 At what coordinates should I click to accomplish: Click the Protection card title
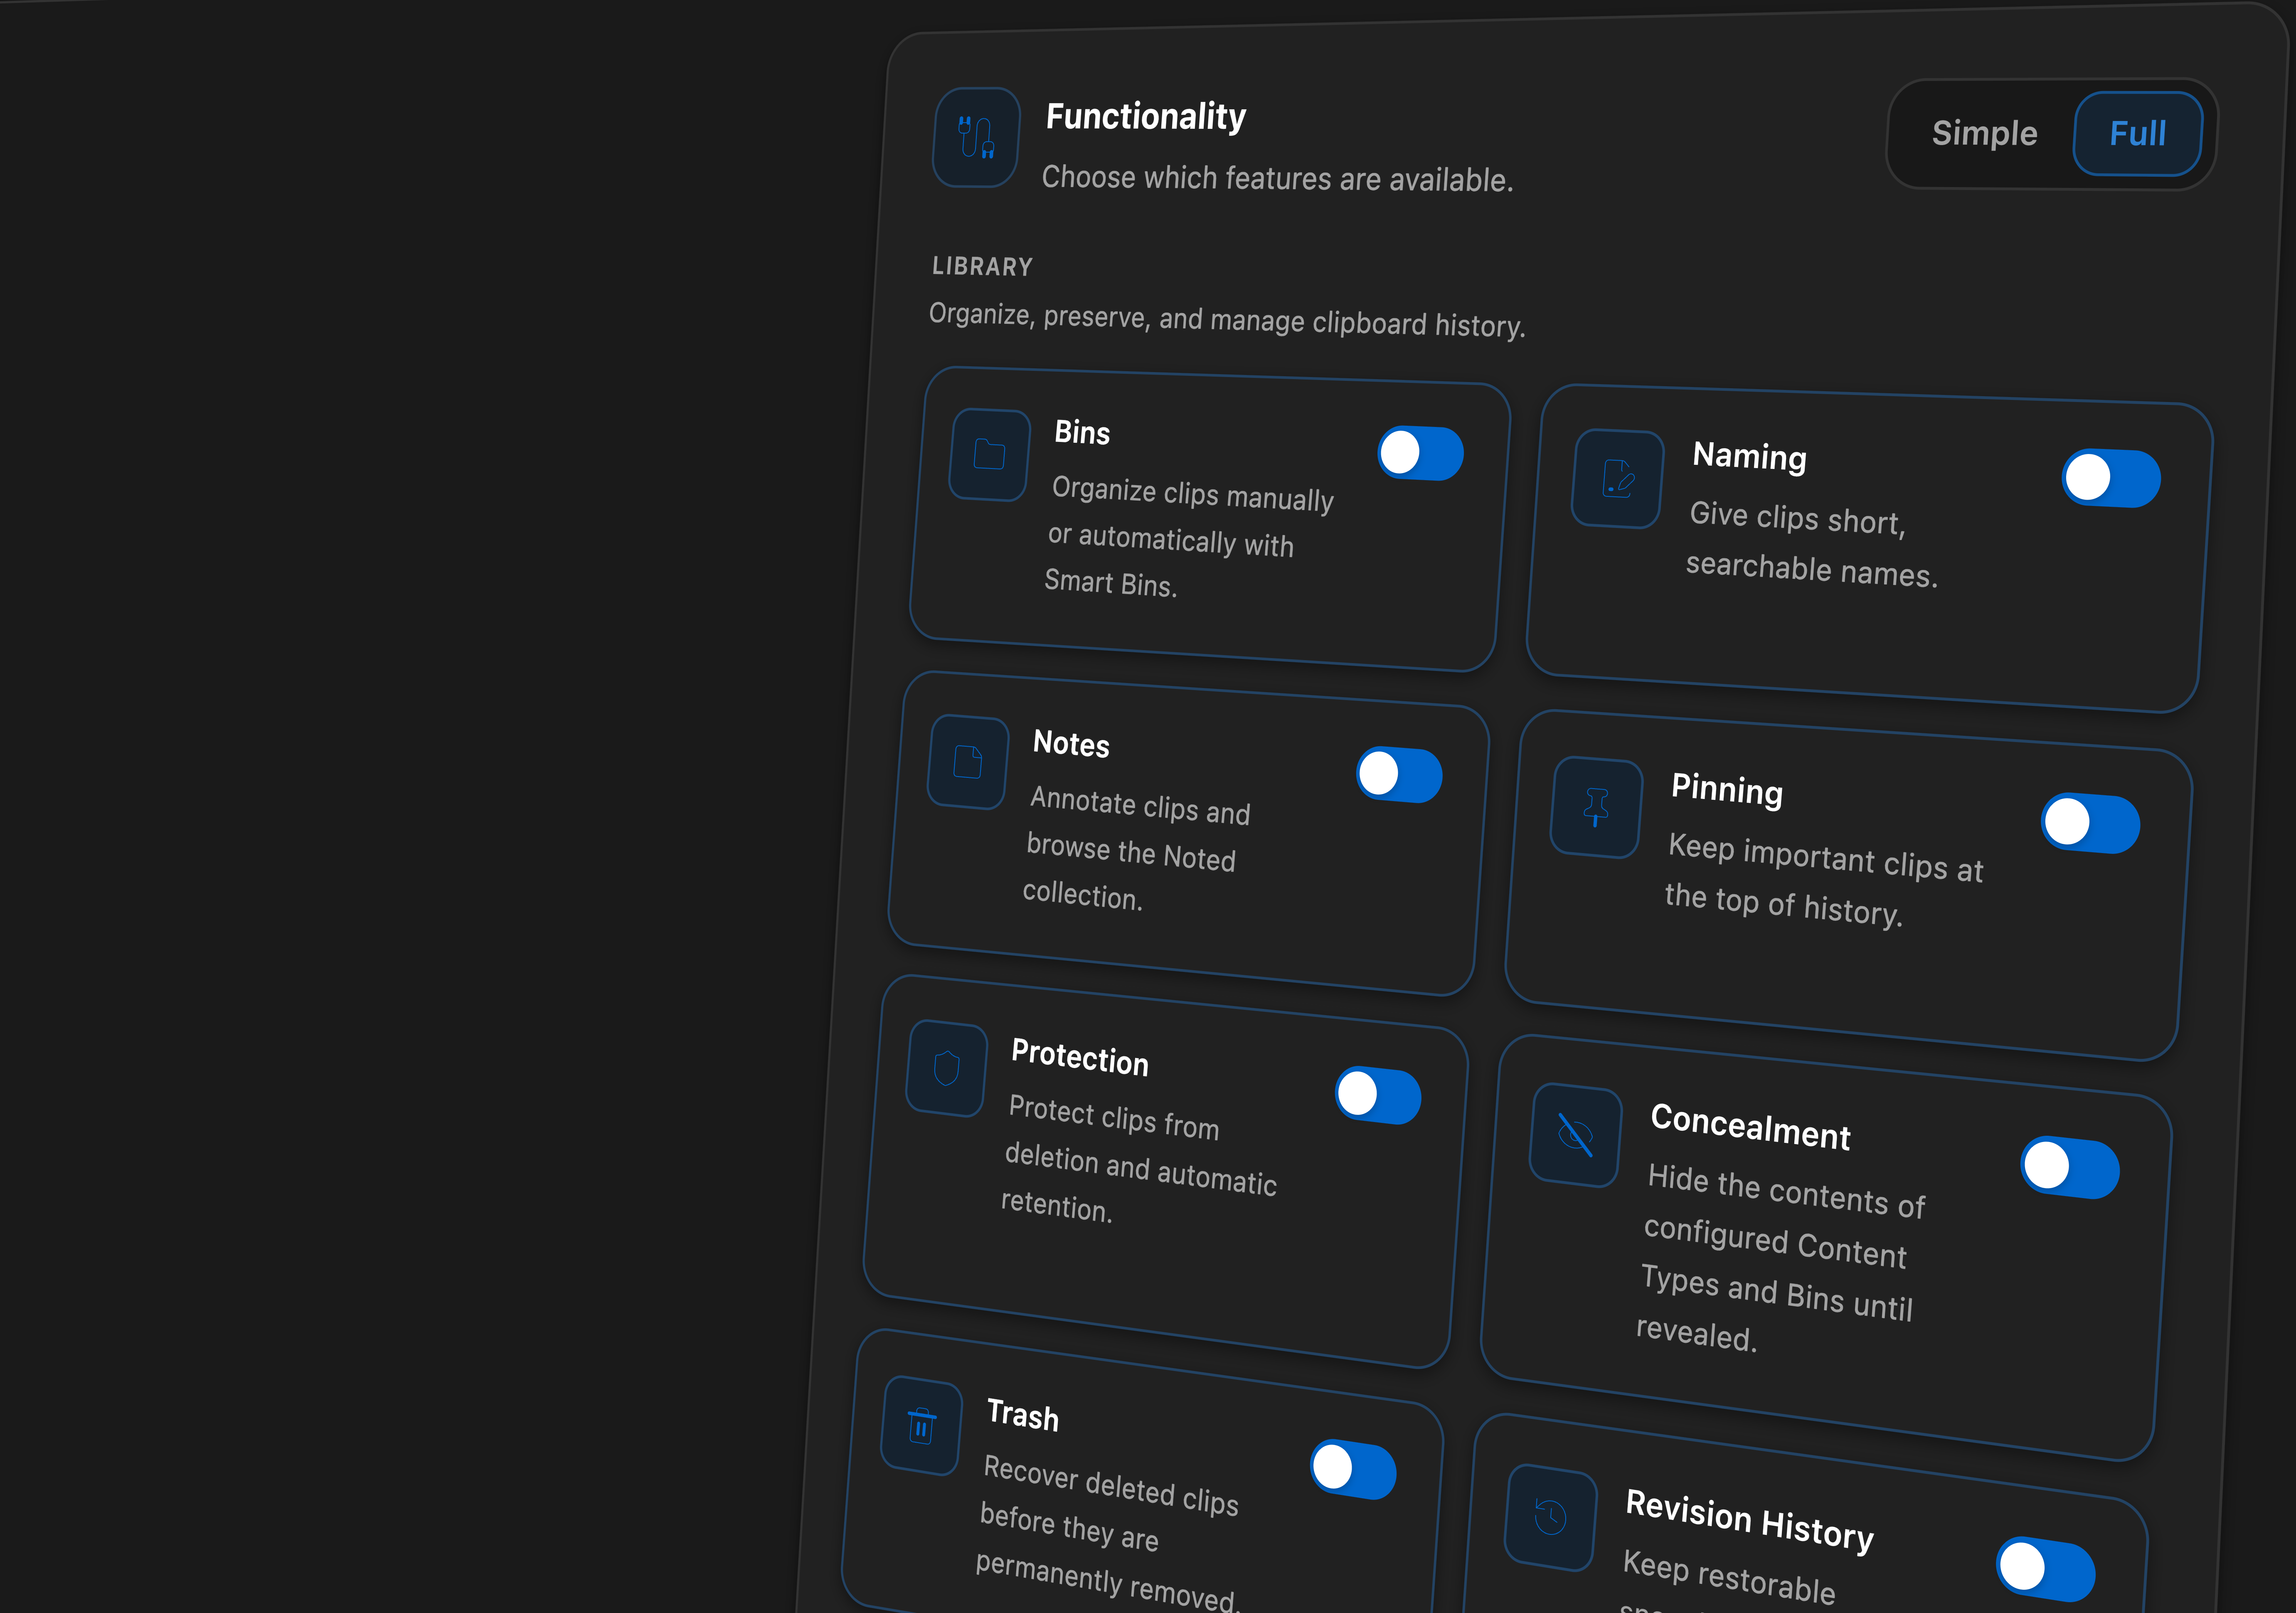click(x=1080, y=1057)
